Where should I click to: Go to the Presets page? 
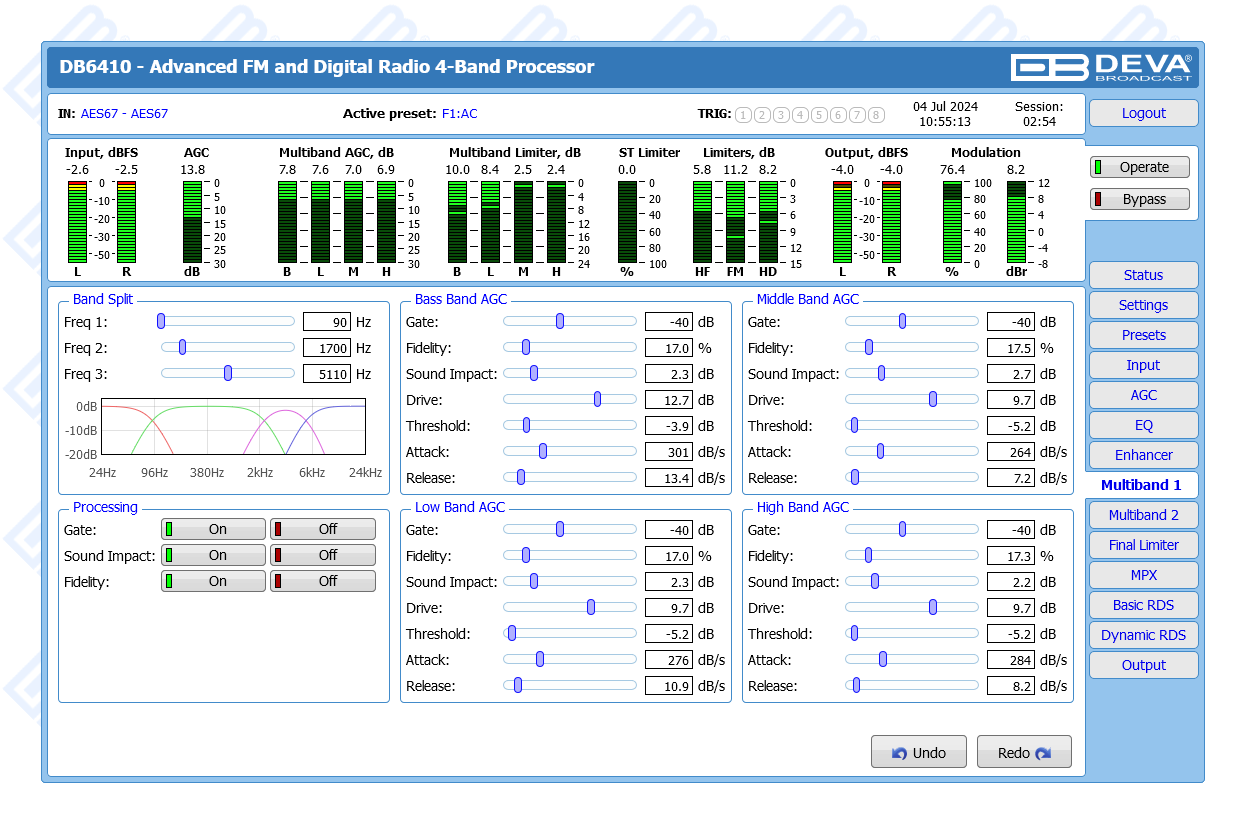point(1143,335)
